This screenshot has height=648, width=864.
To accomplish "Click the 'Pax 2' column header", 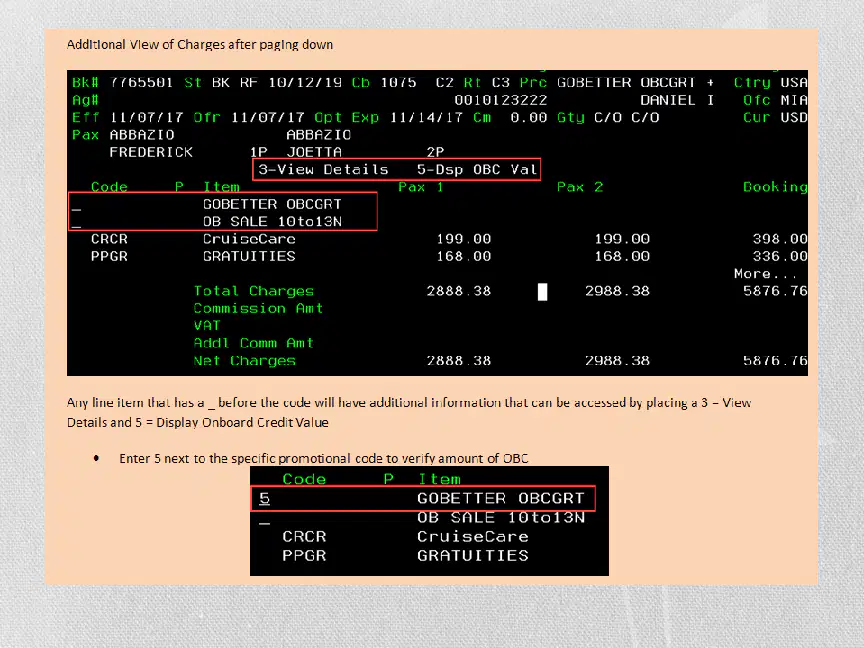I will [580, 187].
